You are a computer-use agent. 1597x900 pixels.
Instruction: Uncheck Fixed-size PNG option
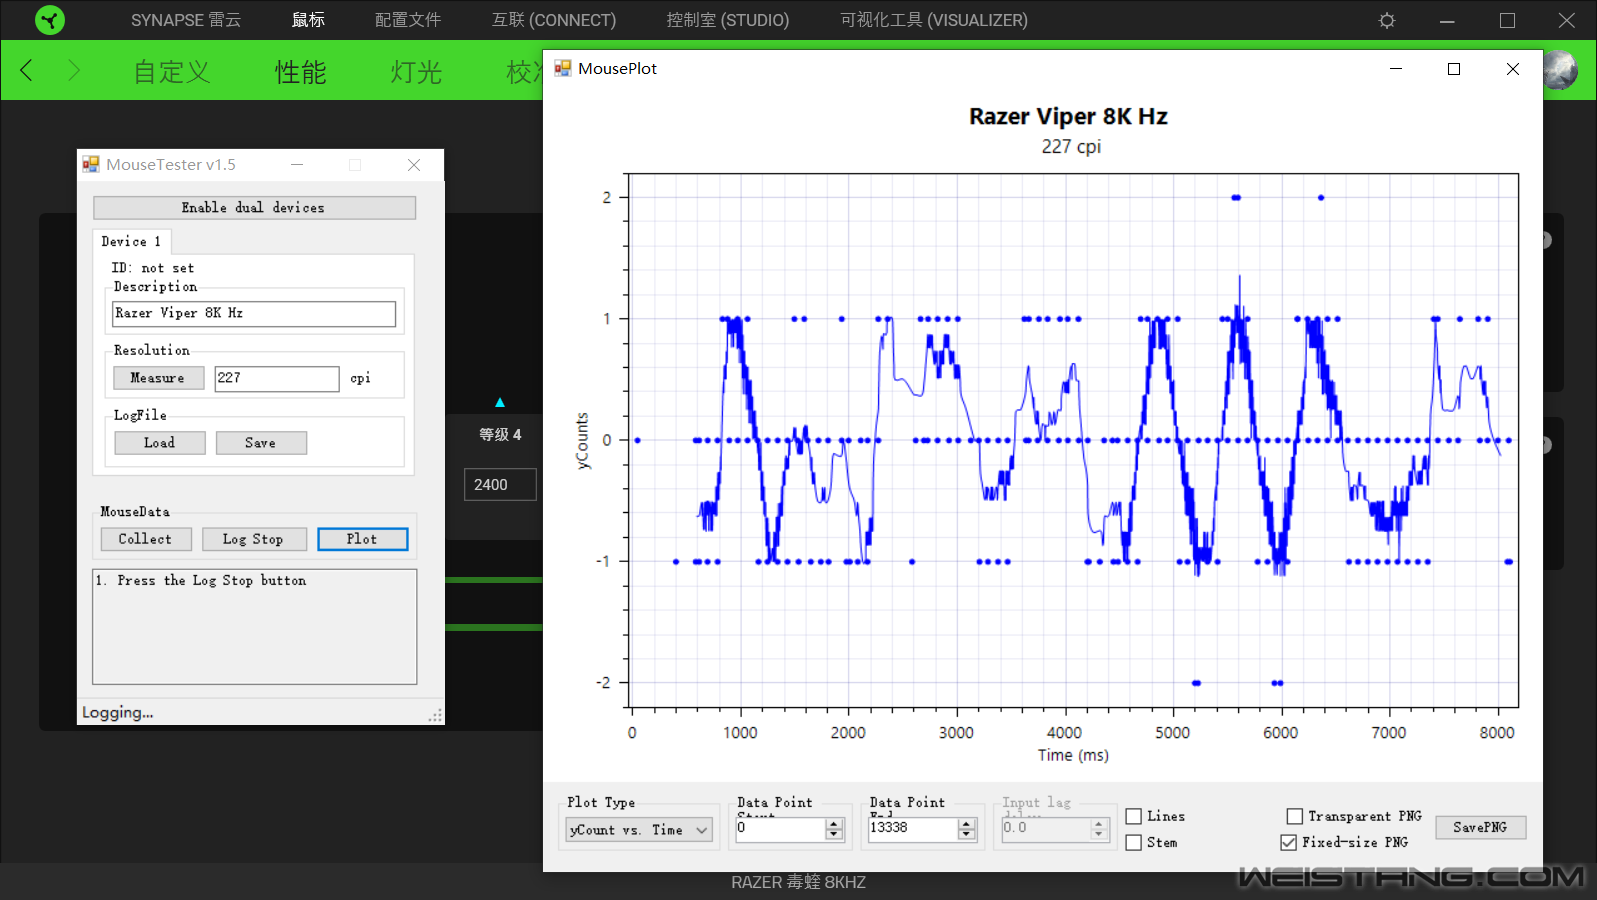(x=1289, y=842)
